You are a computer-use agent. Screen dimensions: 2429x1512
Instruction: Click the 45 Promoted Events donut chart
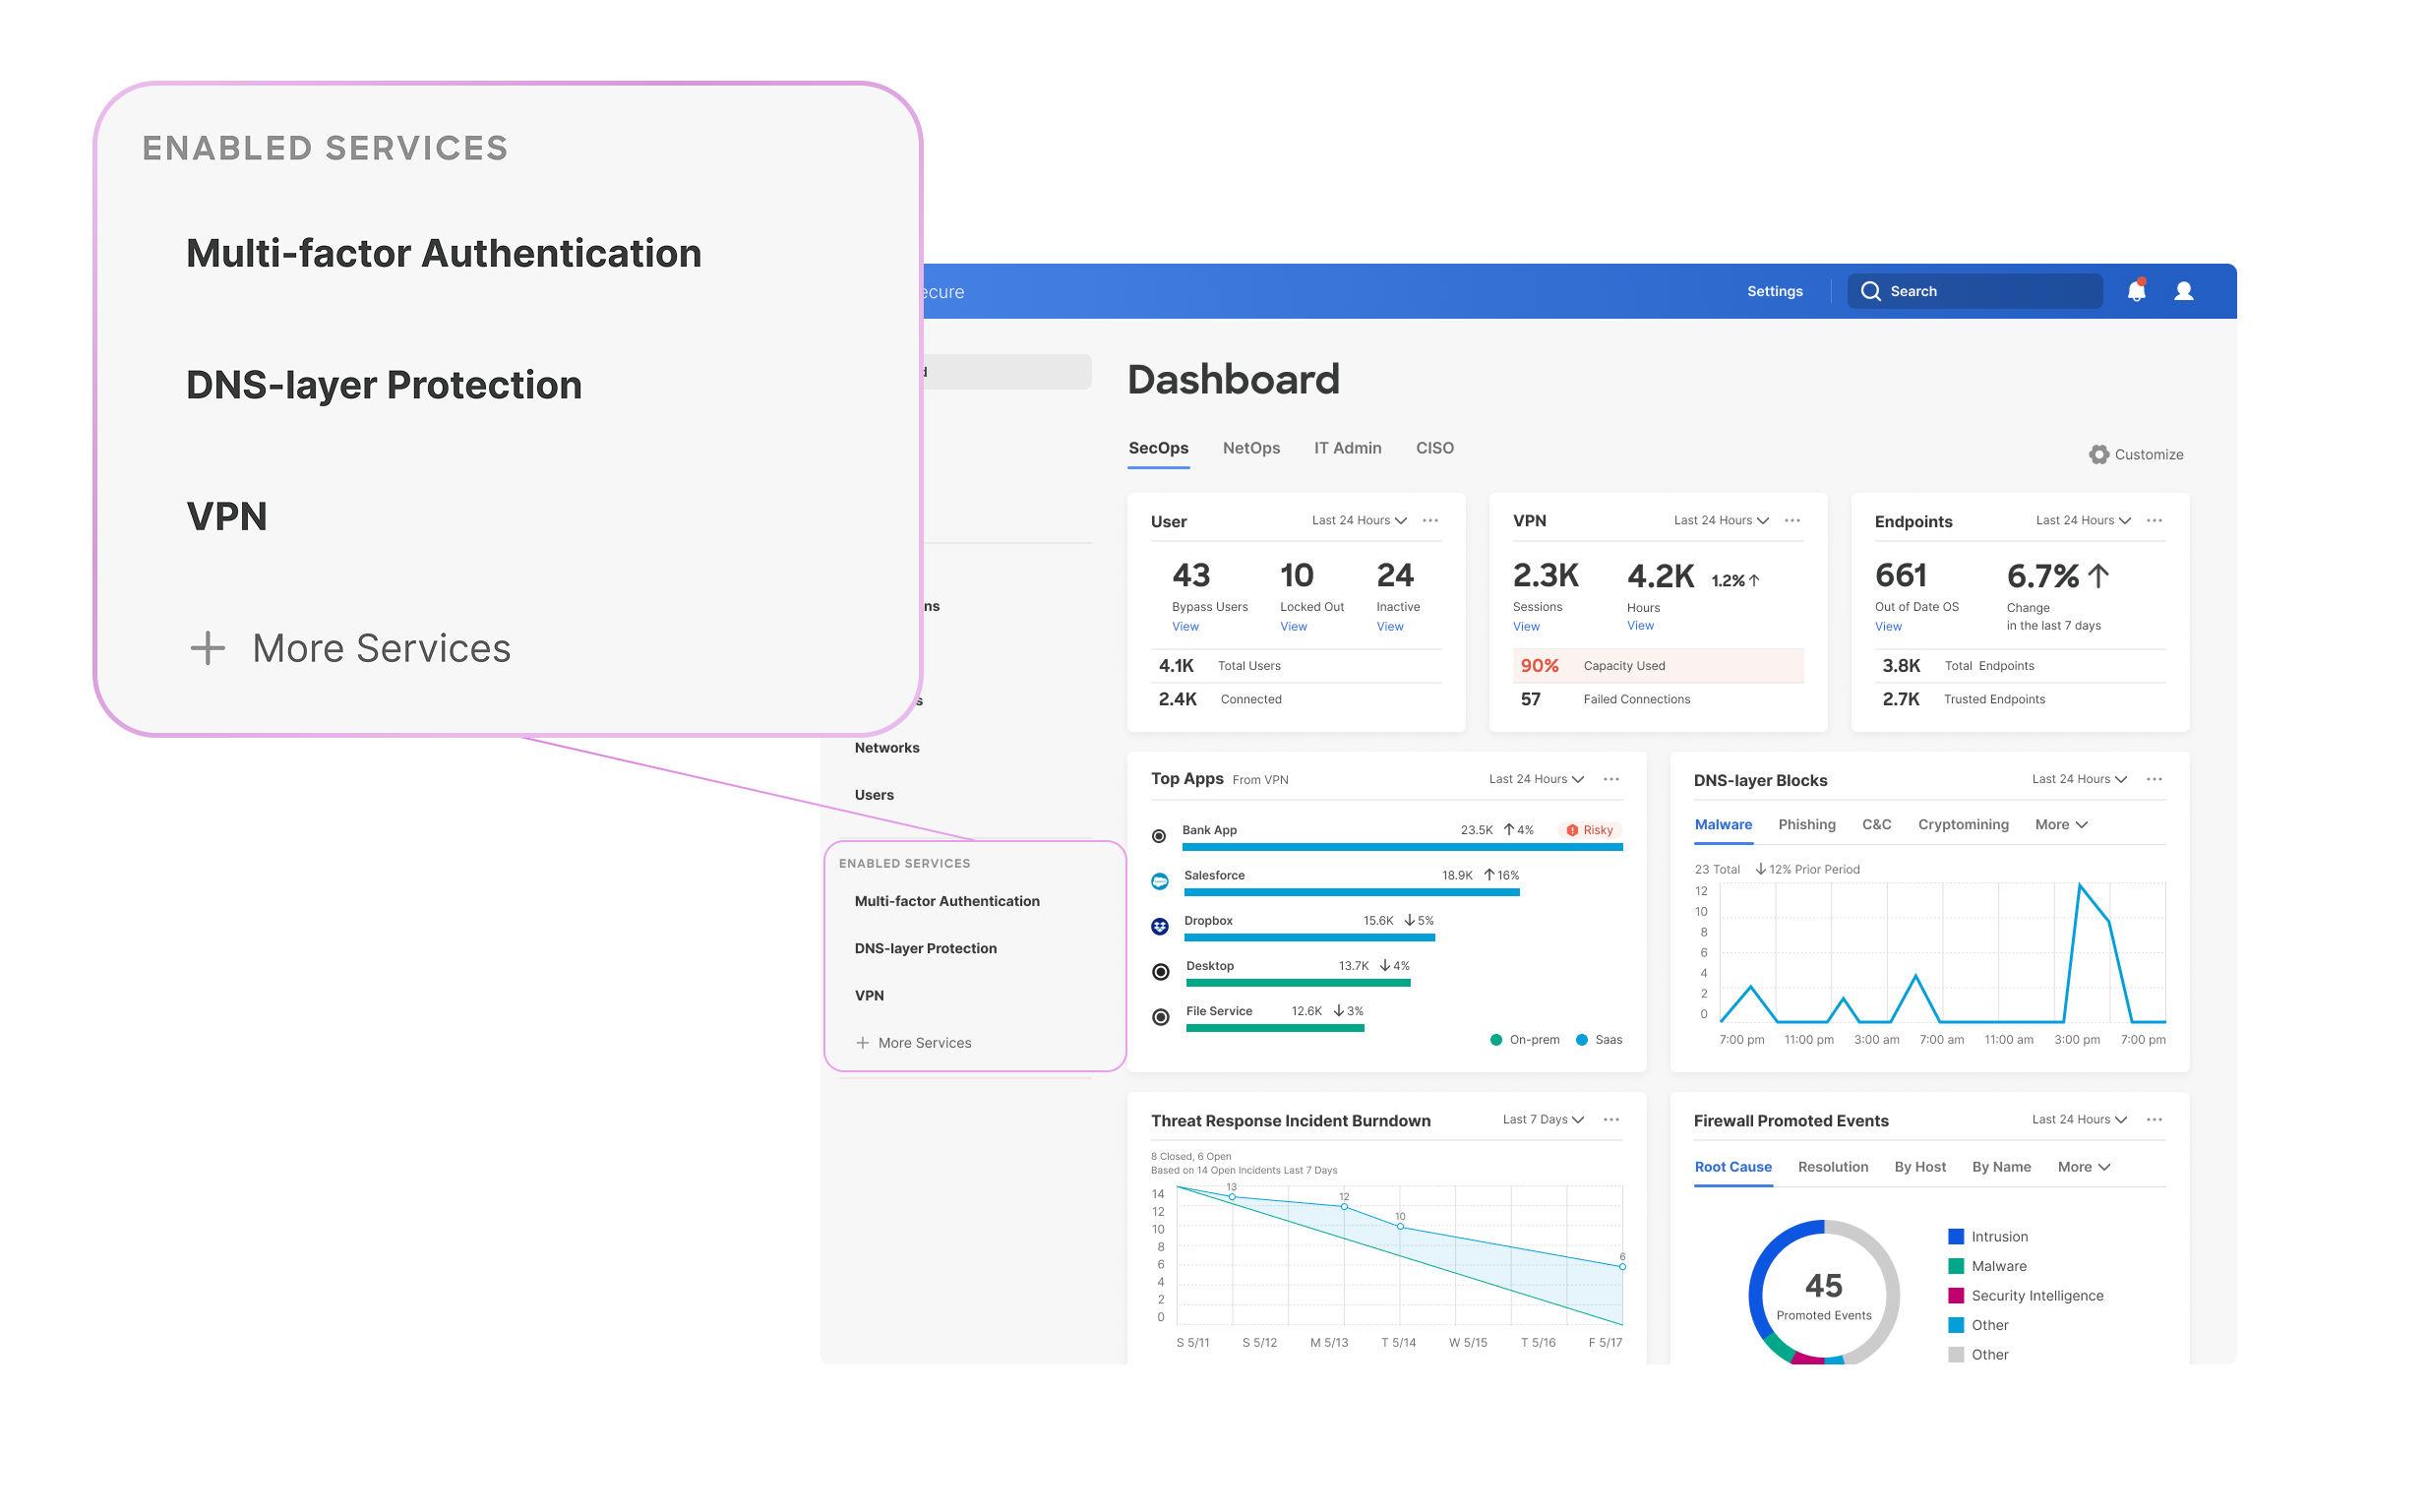(1824, 1293)
